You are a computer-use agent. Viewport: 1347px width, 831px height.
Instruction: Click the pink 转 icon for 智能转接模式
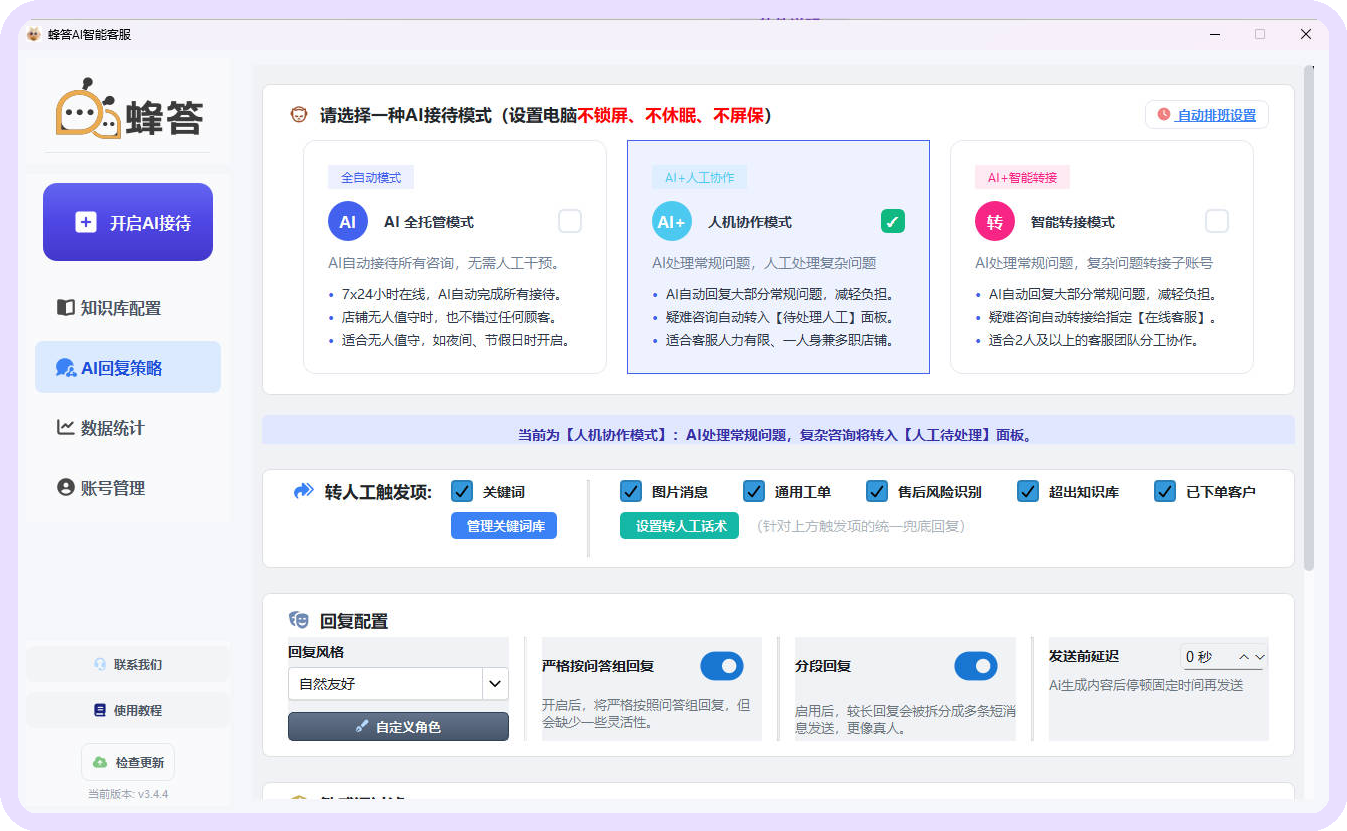(x=994, y=222)
